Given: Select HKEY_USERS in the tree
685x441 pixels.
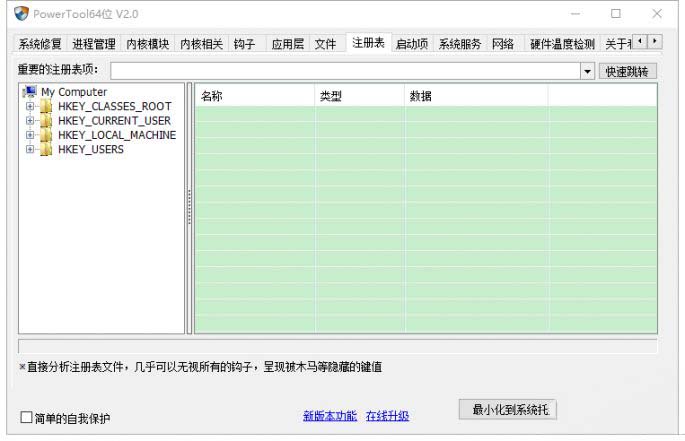Looking at the screenshot, I should coord(91,149).
